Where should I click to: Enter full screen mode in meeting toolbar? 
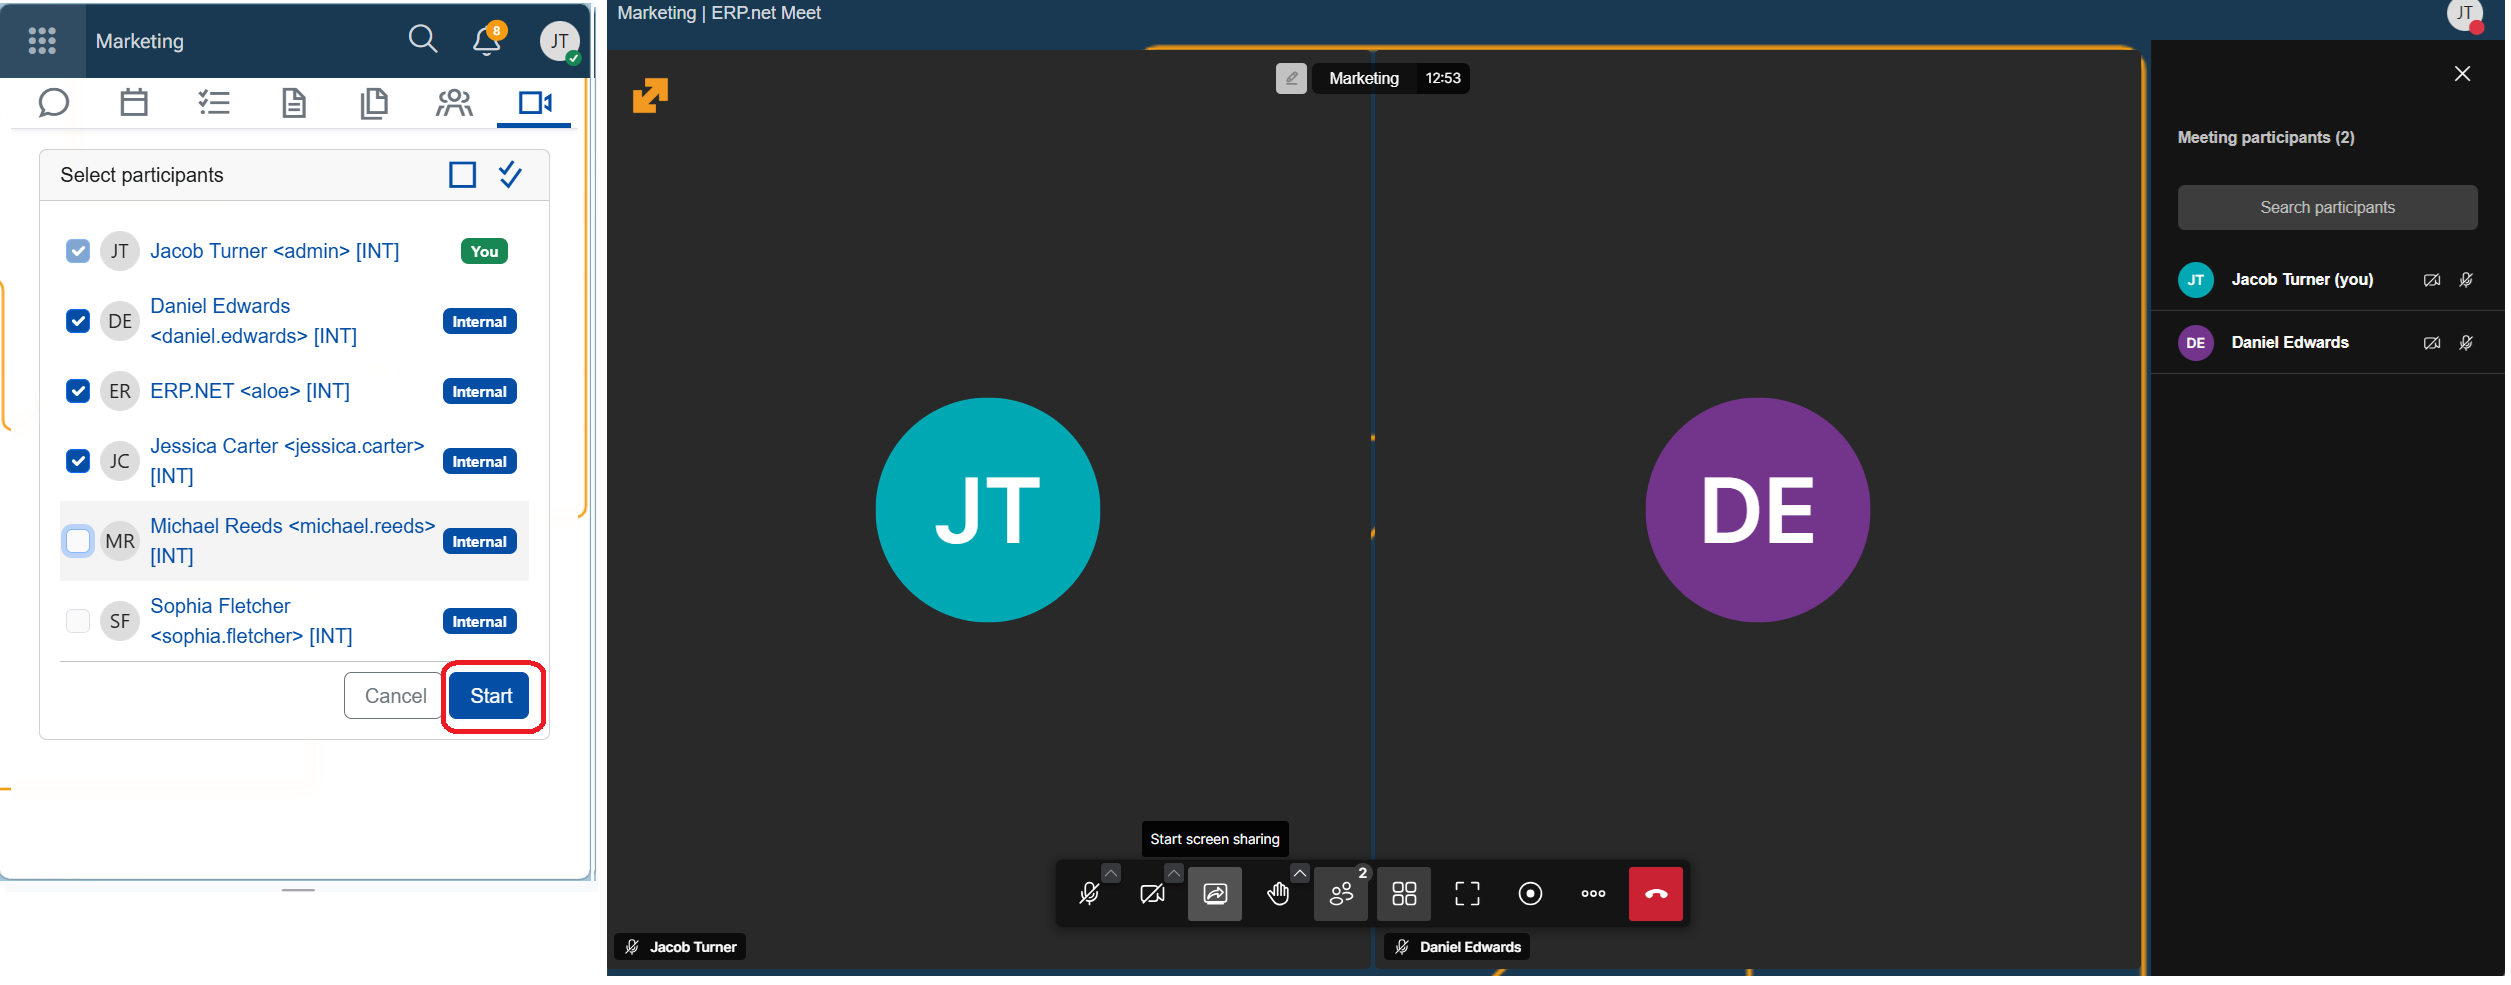[x=1467, y=894]
